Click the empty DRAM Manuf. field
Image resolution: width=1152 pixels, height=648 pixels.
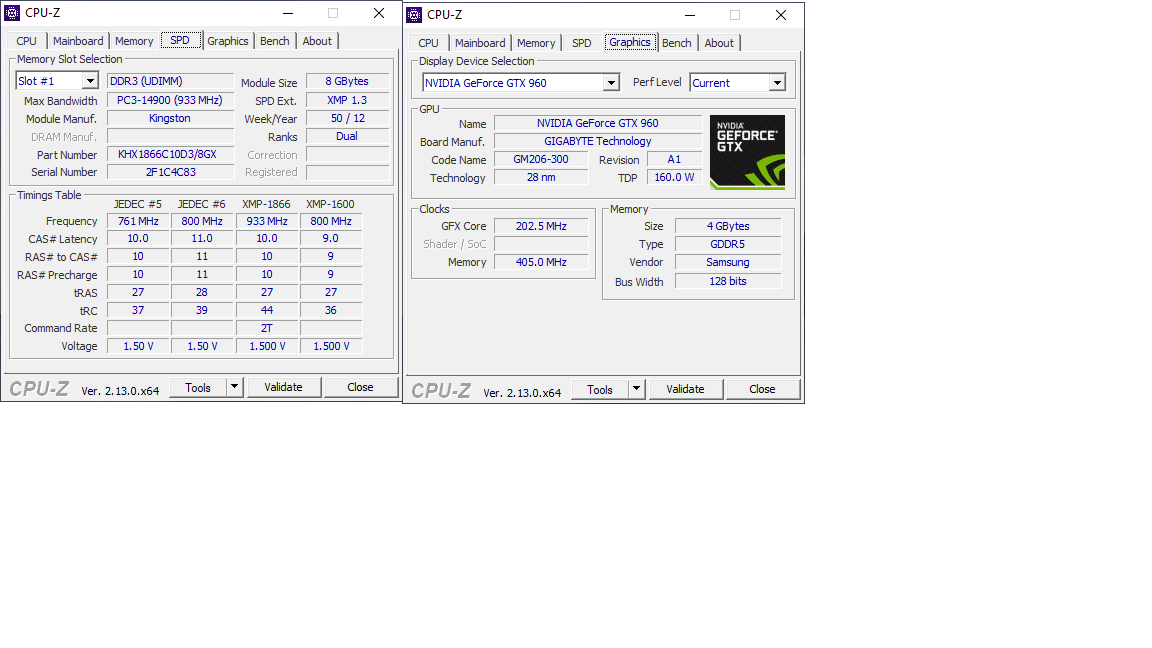(170, 136)
